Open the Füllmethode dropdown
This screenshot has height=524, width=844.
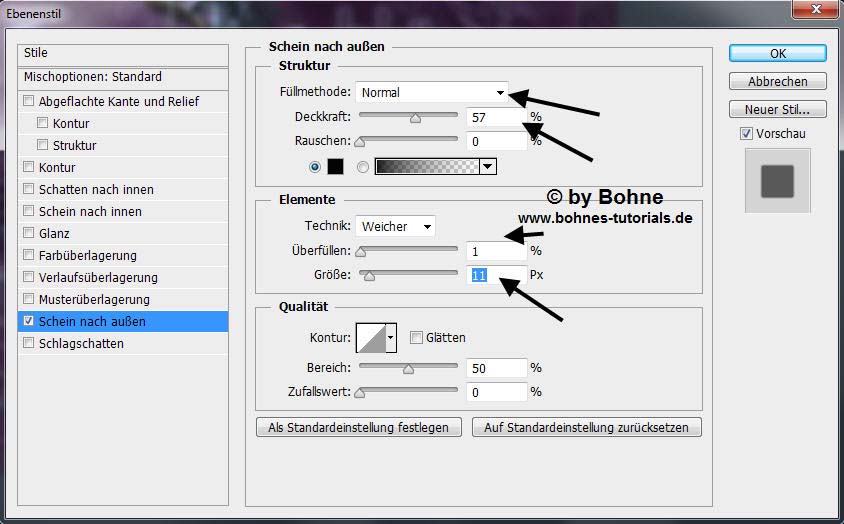coord(432,93)
